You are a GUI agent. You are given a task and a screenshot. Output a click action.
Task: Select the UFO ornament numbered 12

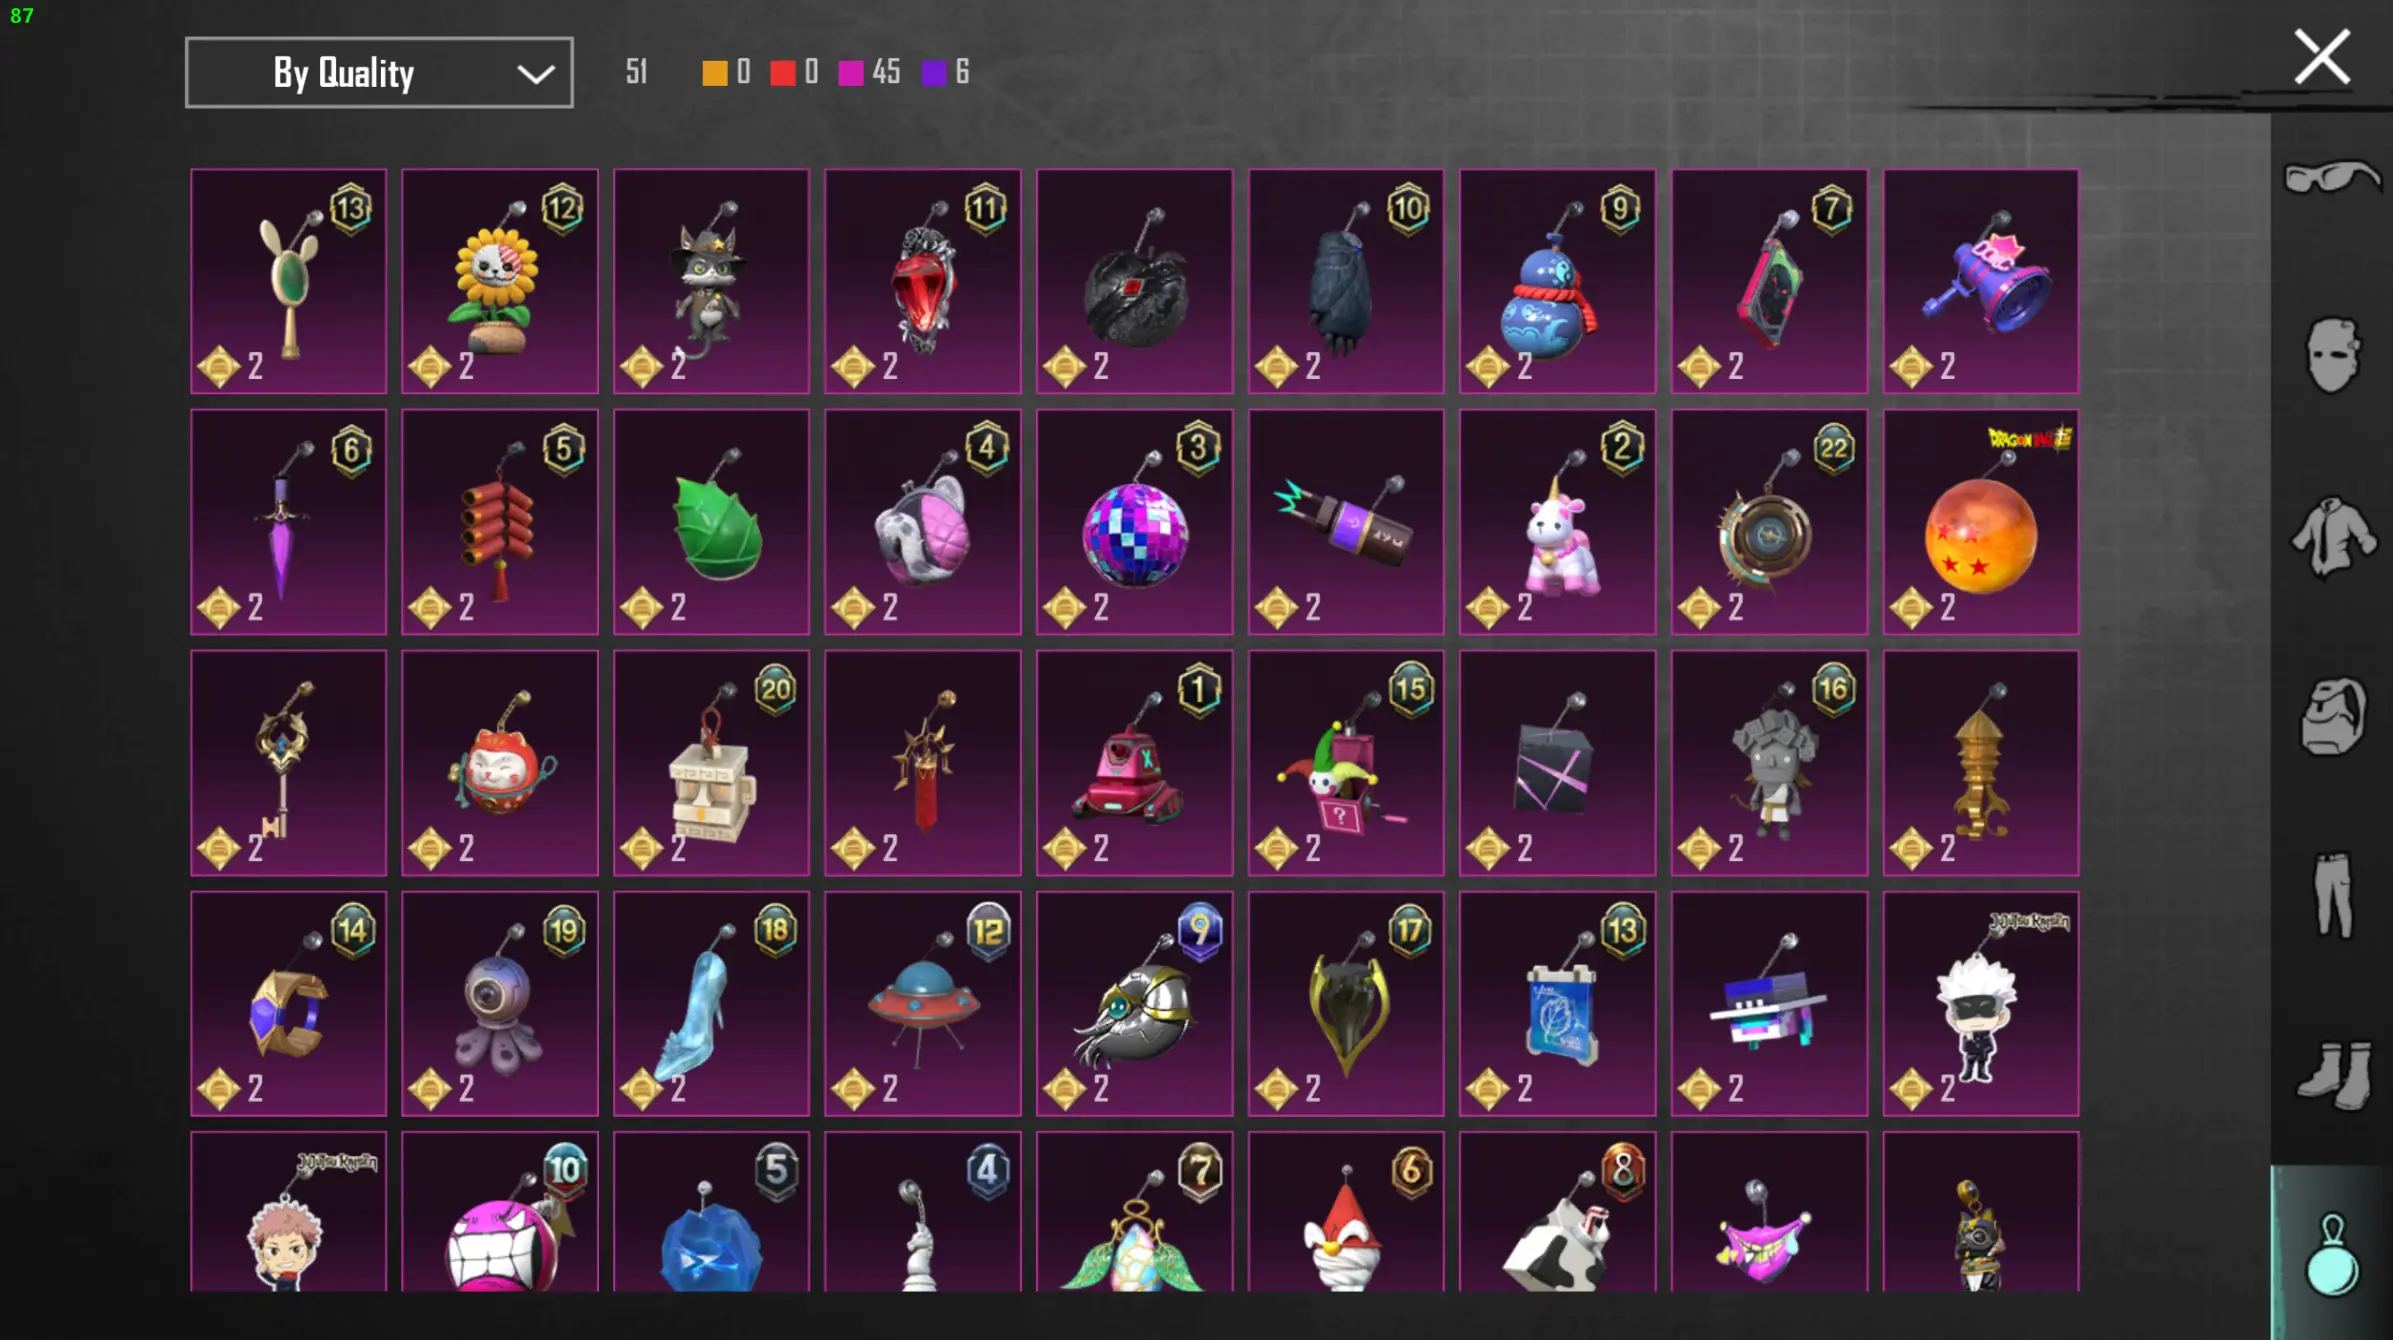coord(922,1003)
